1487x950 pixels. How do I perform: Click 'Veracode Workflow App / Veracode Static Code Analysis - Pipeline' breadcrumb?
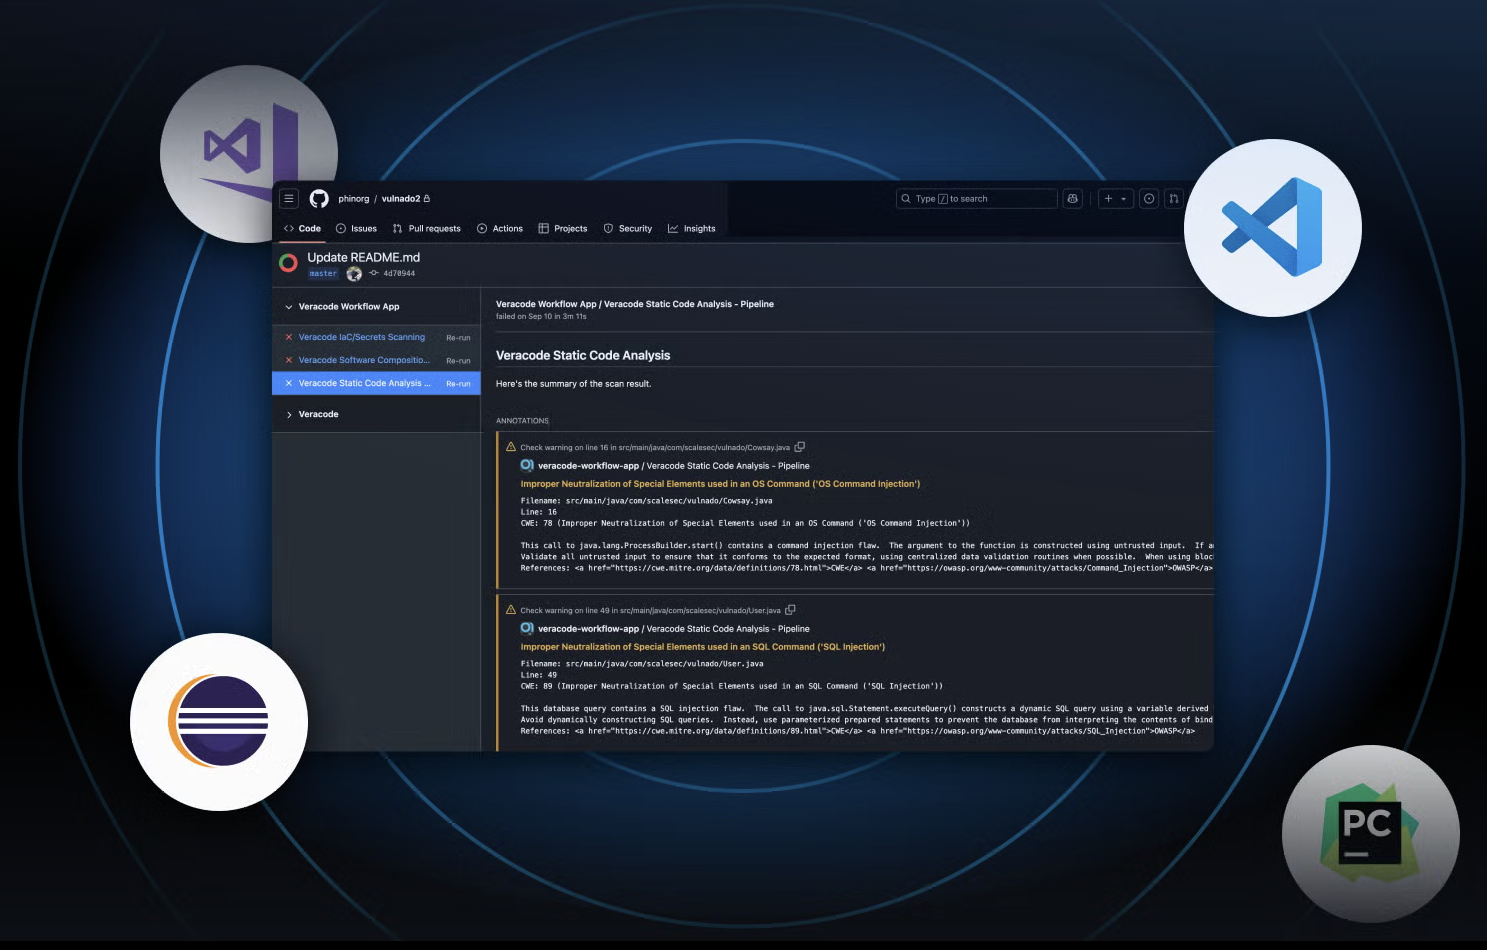click(x=635, y=304)
